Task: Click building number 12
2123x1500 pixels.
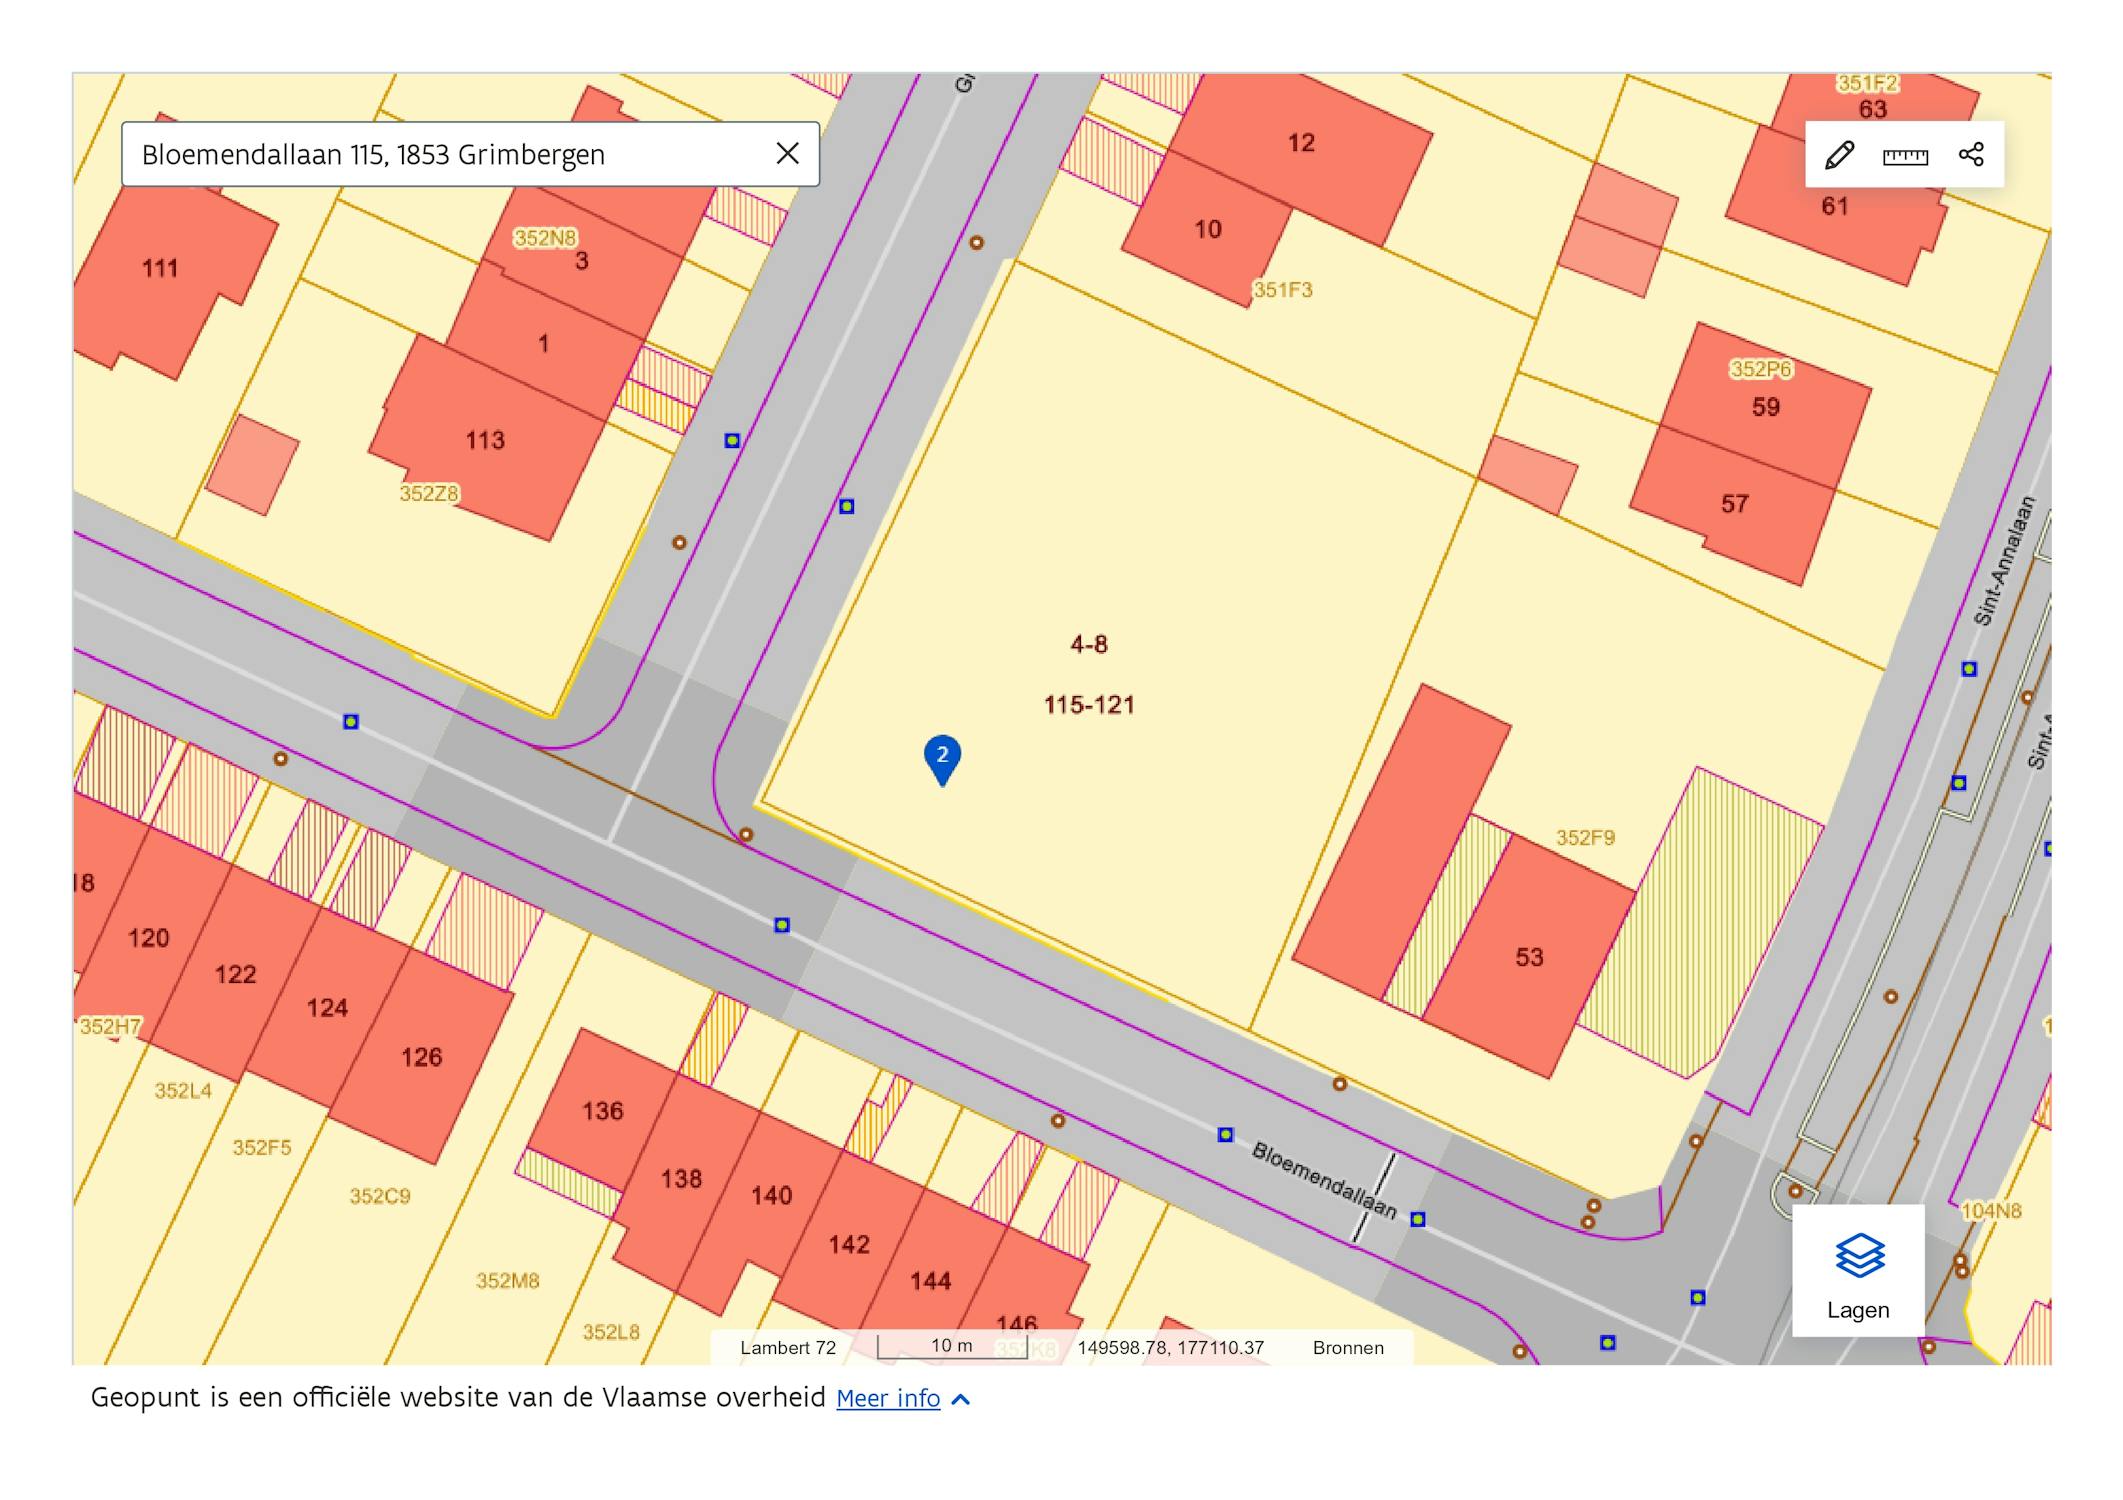Action: (1301, 143)
